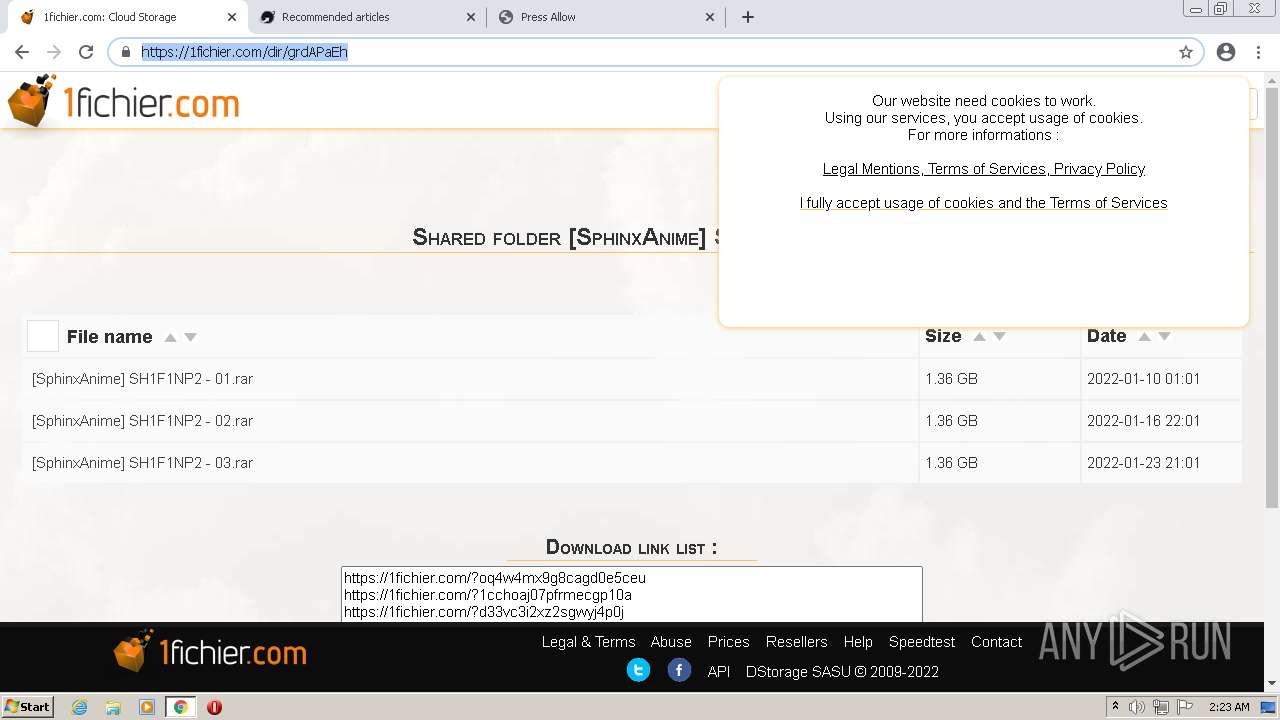1280x720 pixels.
Task: Switch to the Press Allow tab
Action: pos(605,17)
